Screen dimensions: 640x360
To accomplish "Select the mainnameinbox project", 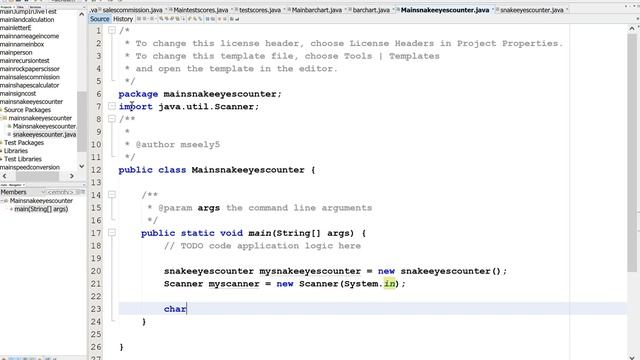I will [22, 44].
